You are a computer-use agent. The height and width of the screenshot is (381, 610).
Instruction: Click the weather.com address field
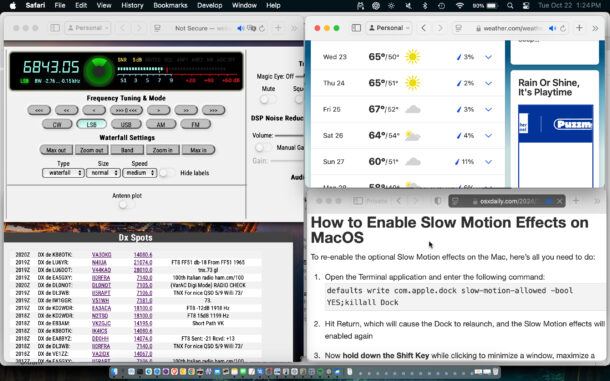tap(511, 28)
